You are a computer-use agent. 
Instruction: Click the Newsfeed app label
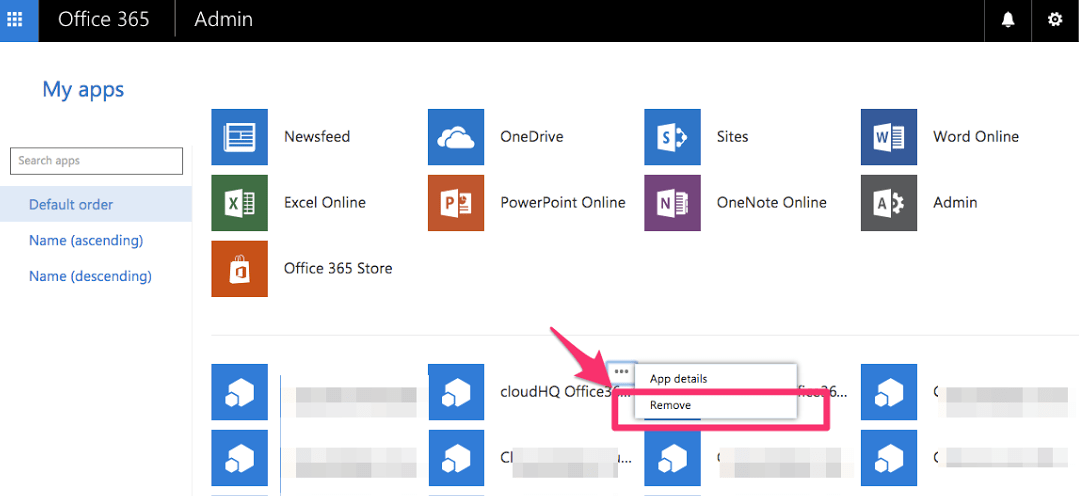317,137
